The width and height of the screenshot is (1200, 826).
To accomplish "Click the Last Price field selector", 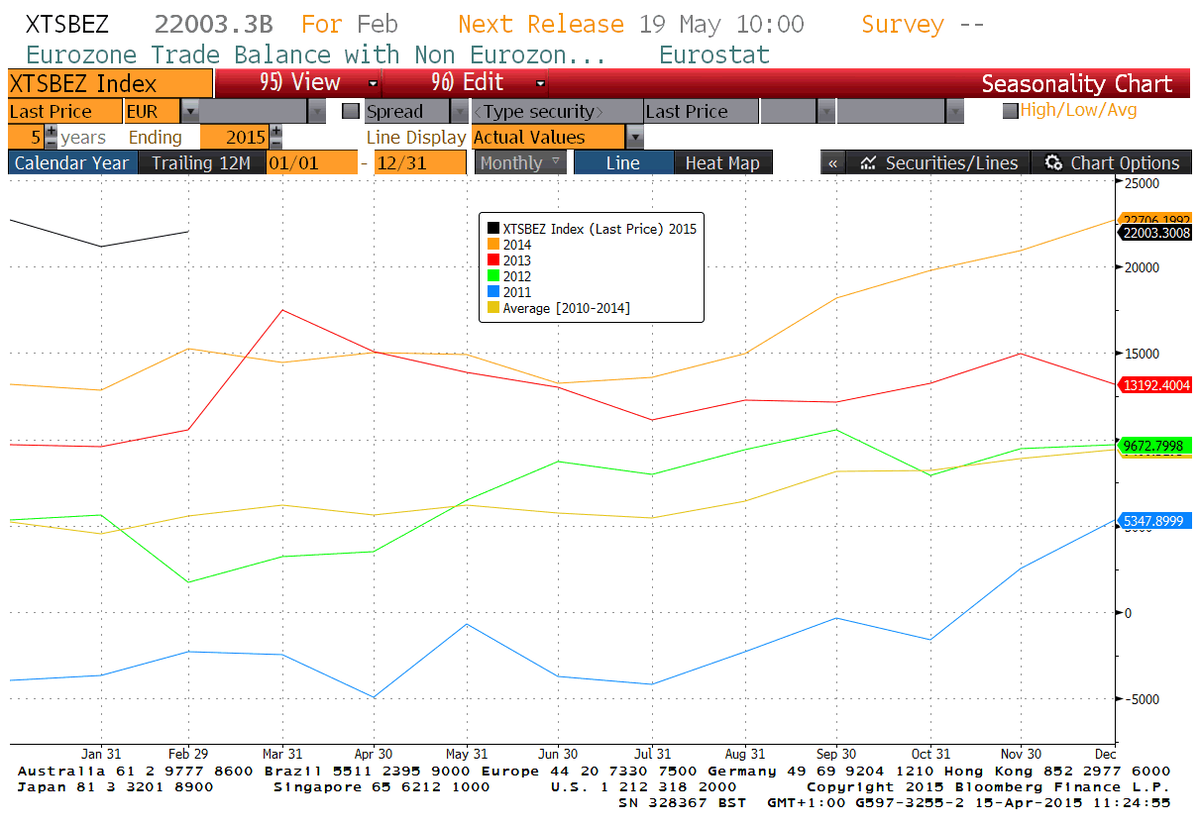I will coord(64,112).
